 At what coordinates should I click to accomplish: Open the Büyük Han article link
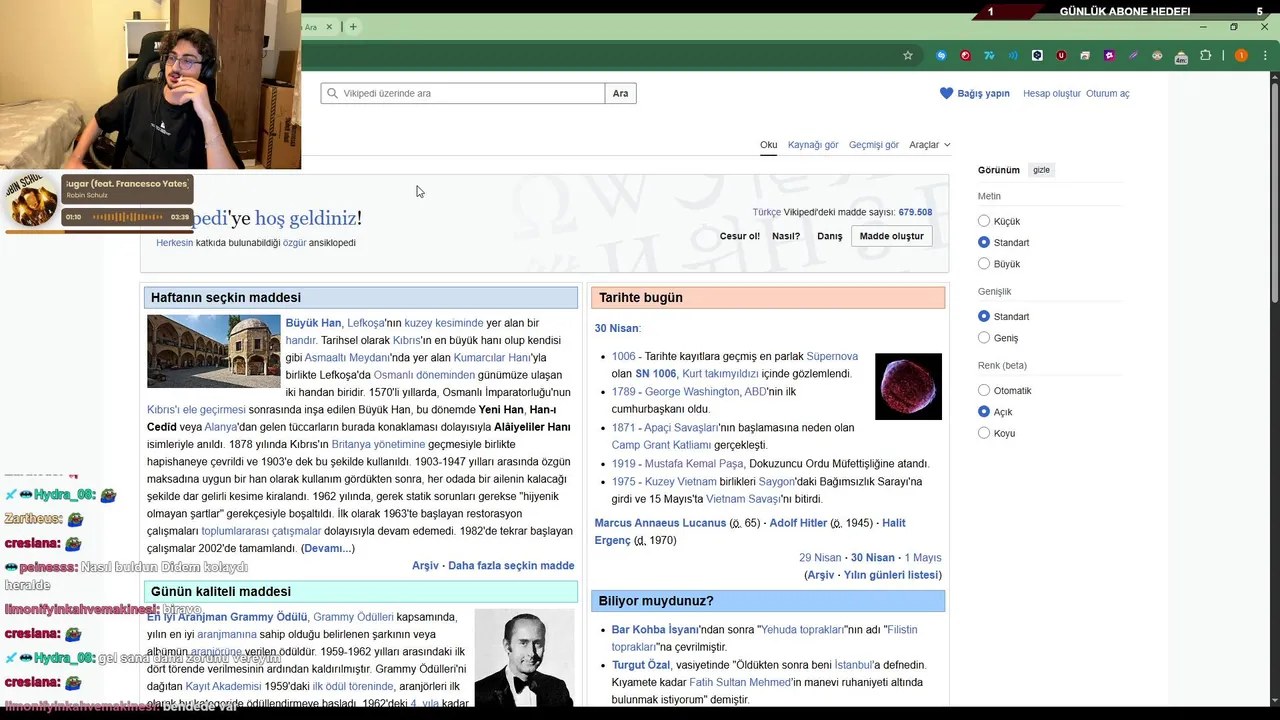point(313,323)
